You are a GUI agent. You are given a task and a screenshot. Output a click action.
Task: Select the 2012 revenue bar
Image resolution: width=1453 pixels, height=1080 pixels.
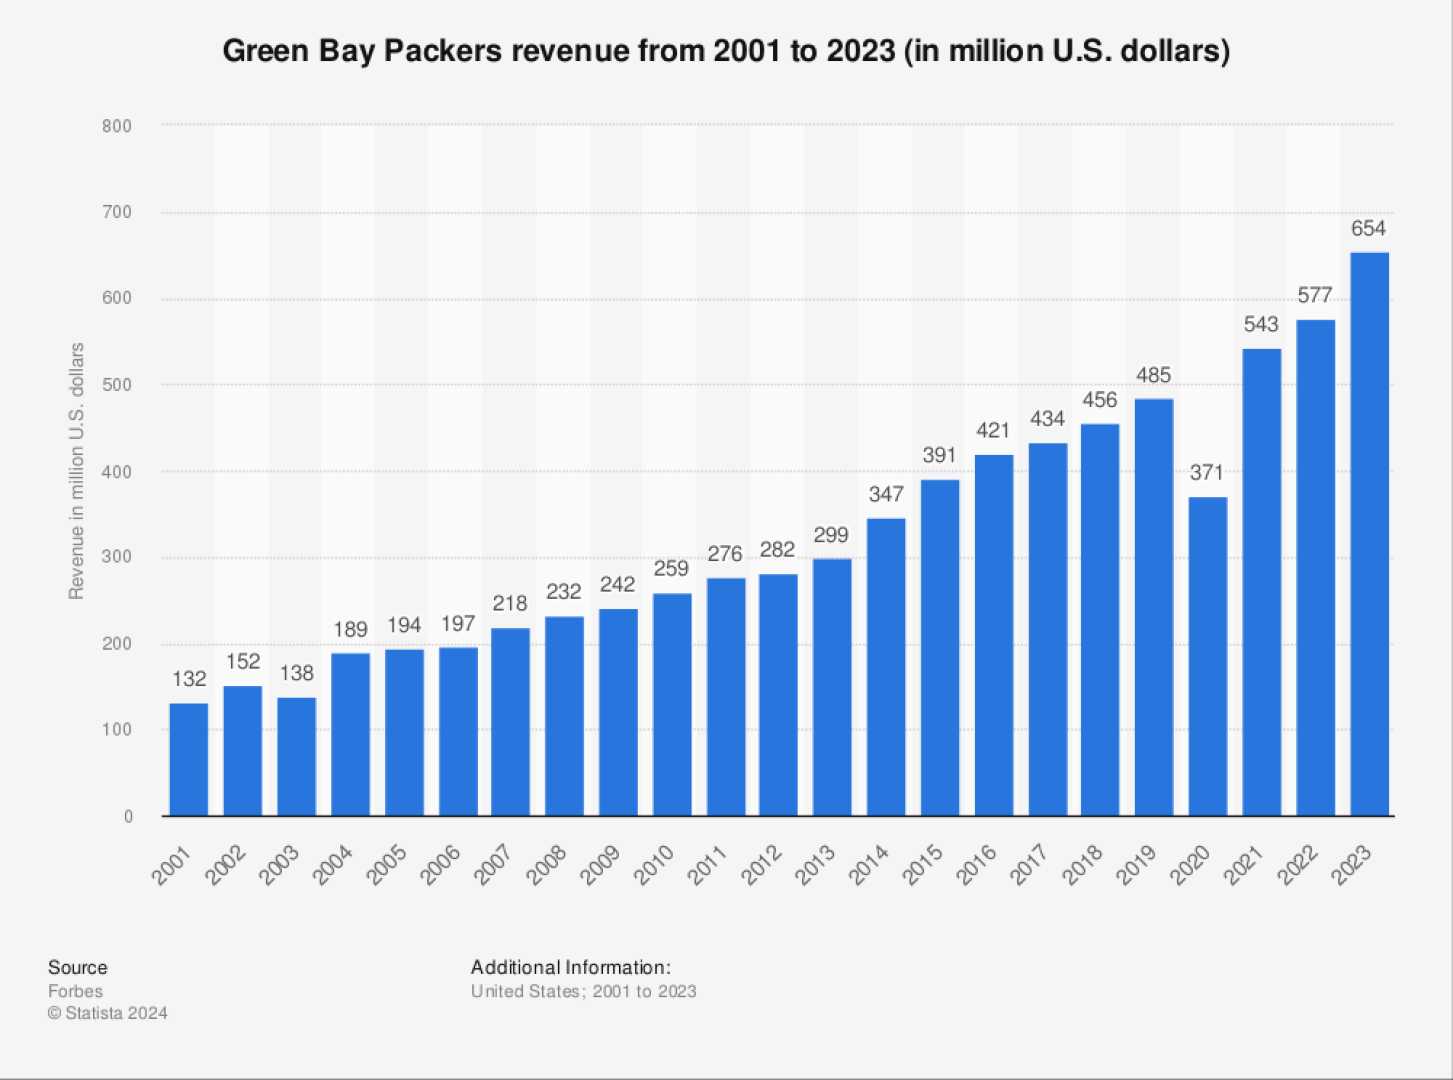click(x=779, y=695)
